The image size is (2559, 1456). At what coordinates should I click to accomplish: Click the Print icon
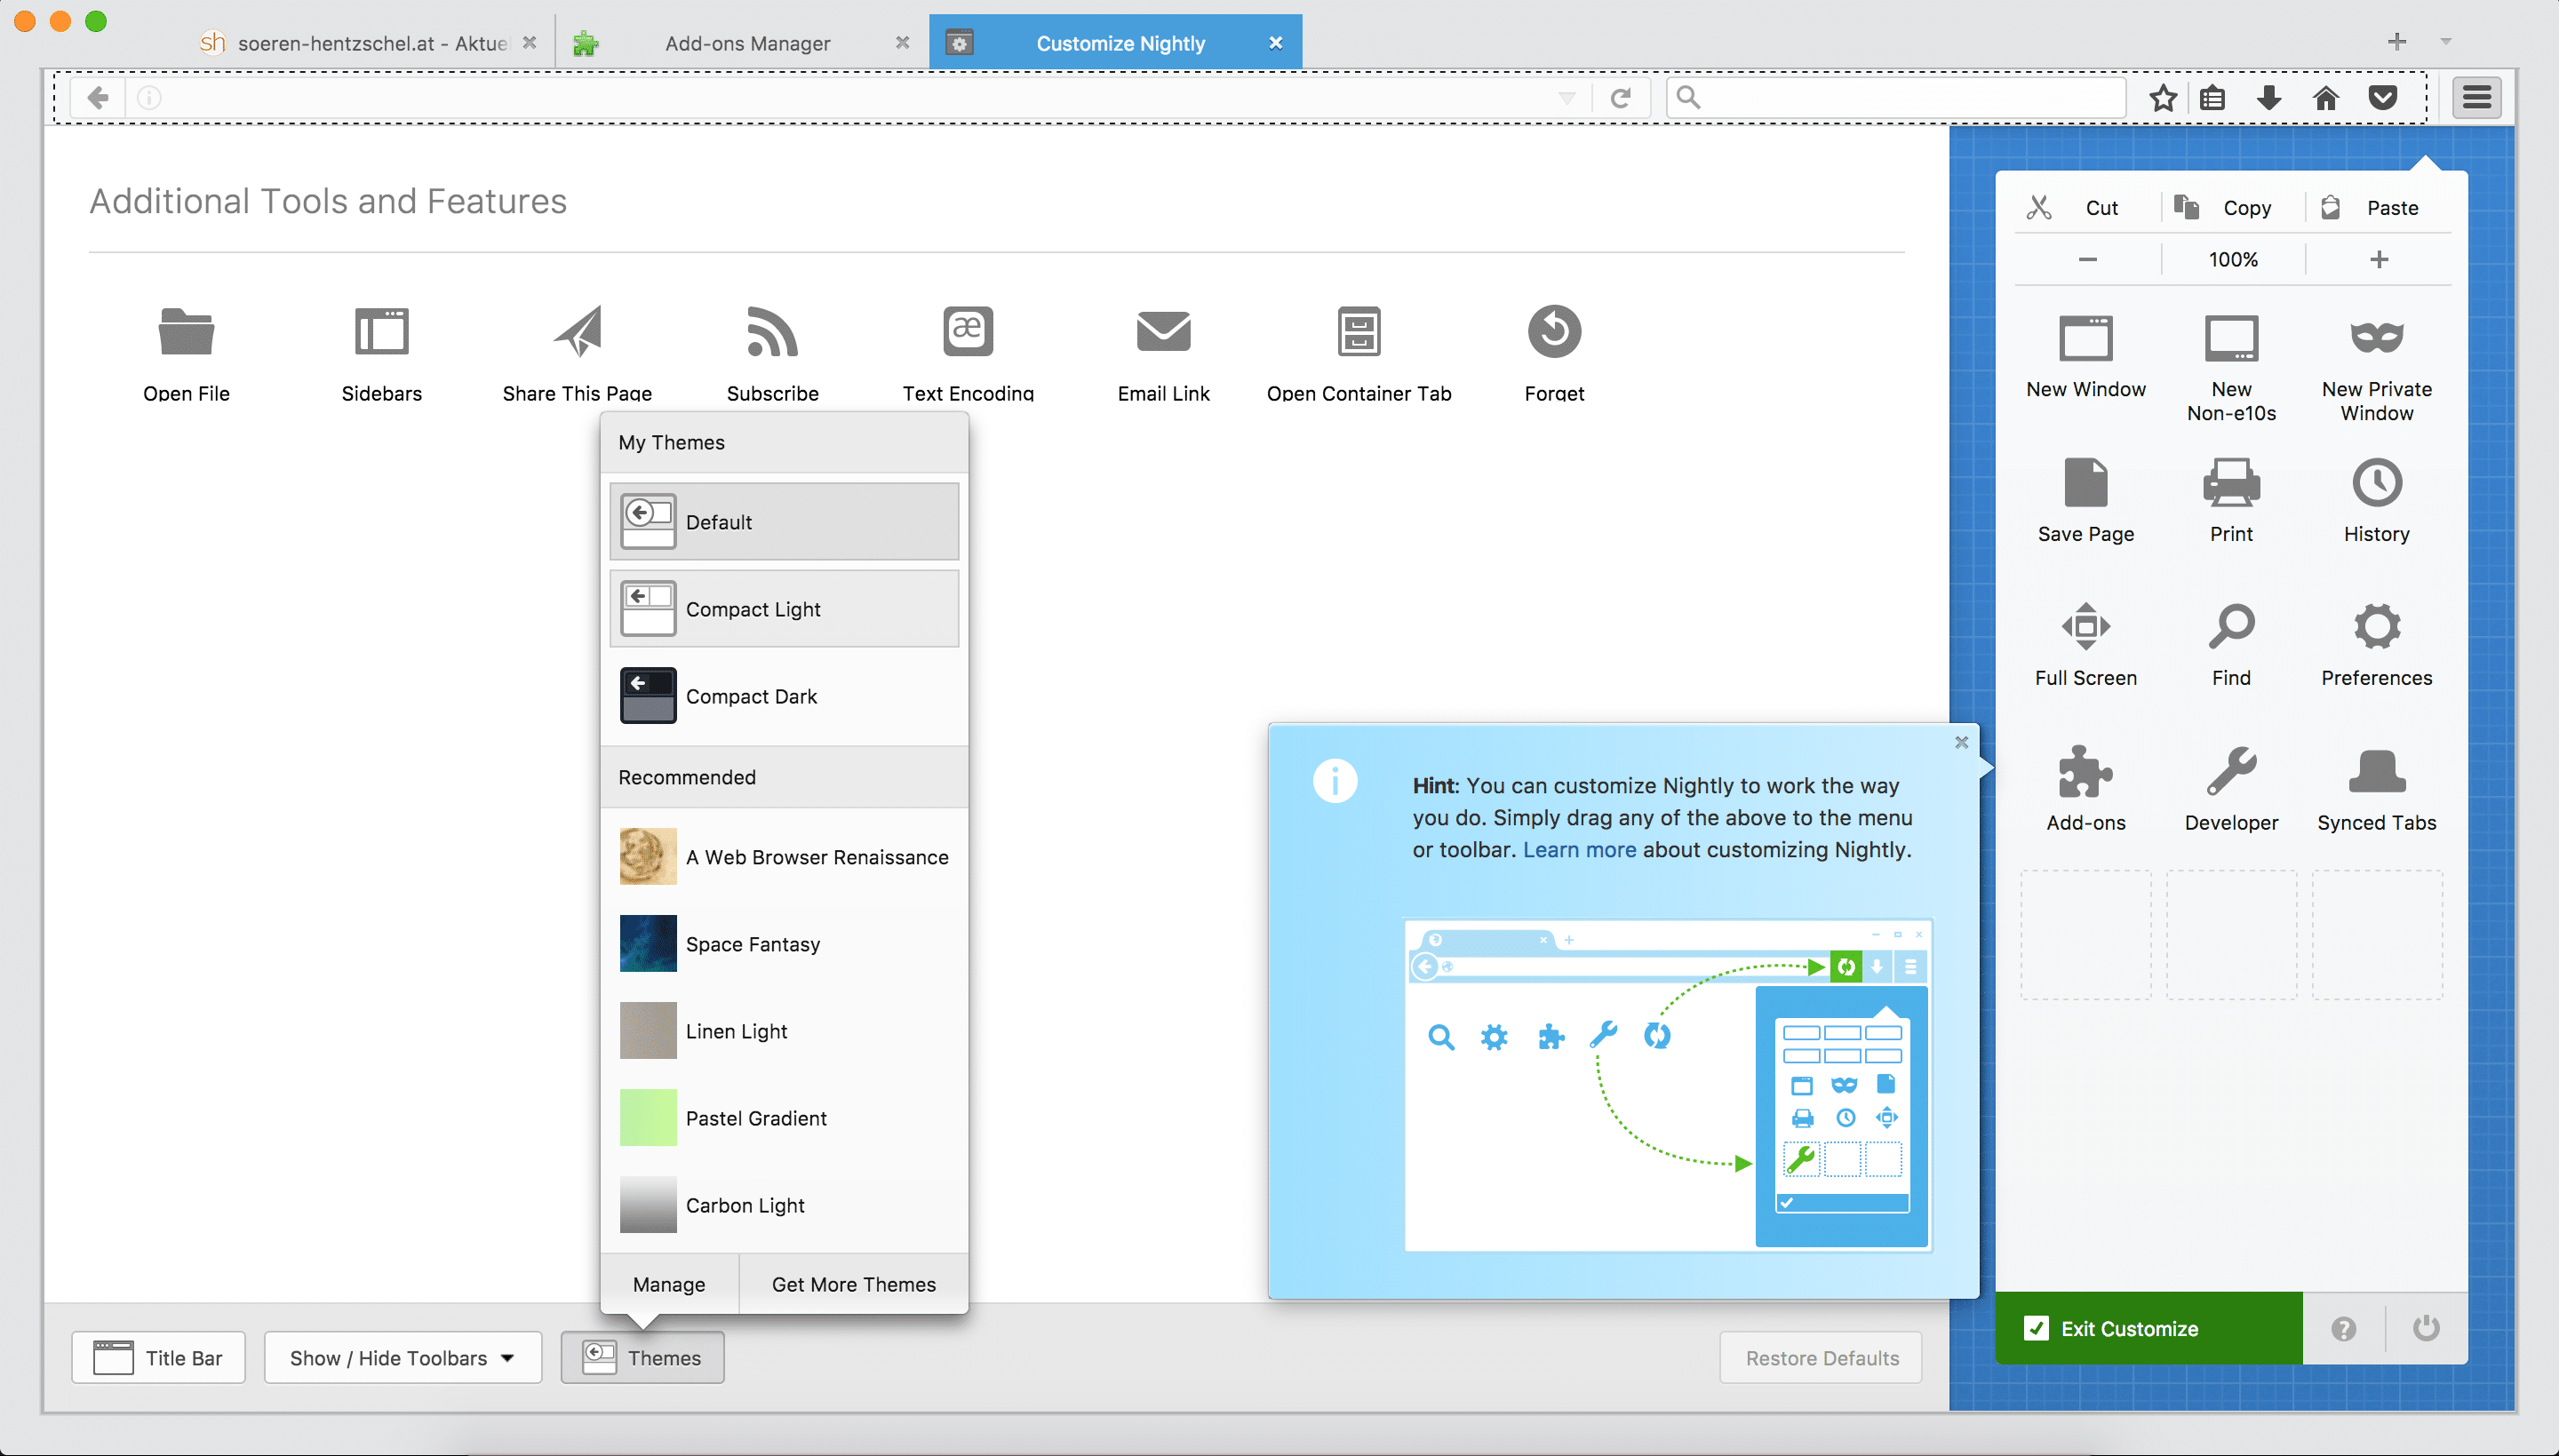(x=2231, y=483)
